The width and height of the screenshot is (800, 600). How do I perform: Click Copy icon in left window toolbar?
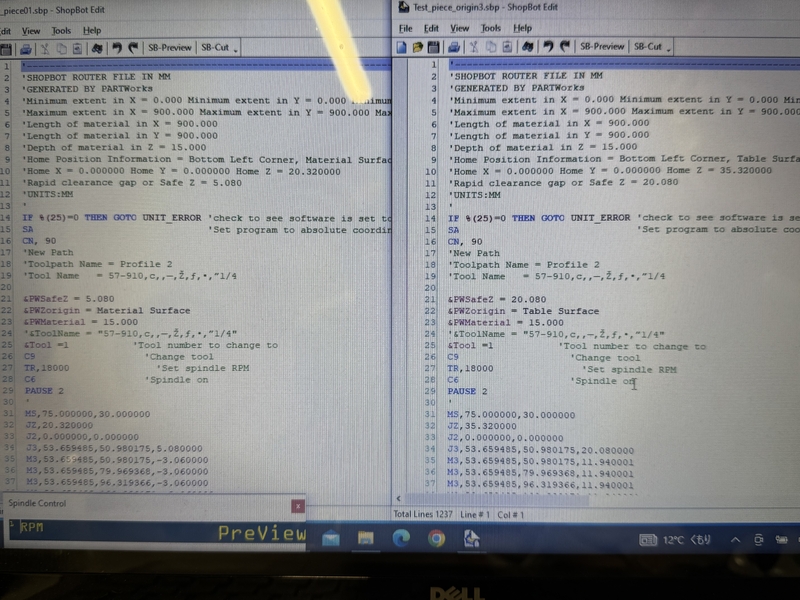point(61,49)
